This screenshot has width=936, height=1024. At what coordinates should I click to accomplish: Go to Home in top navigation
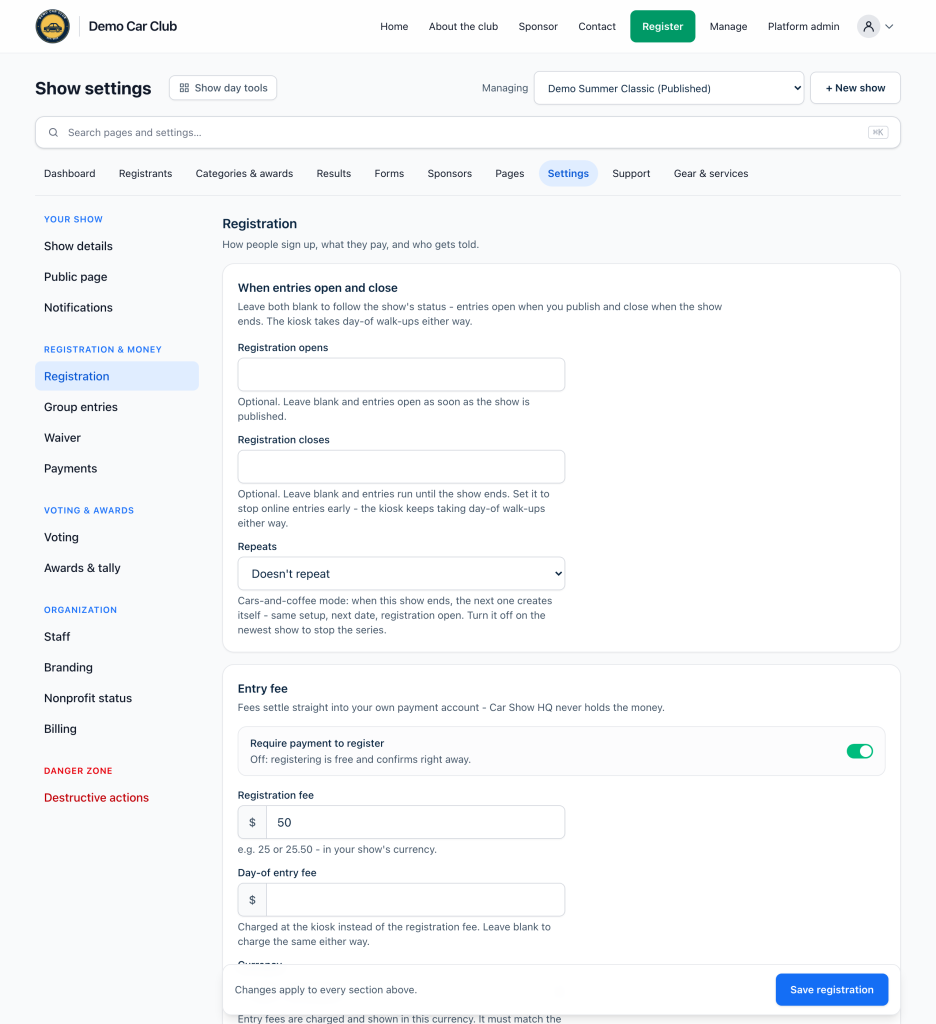pos(394,26)
